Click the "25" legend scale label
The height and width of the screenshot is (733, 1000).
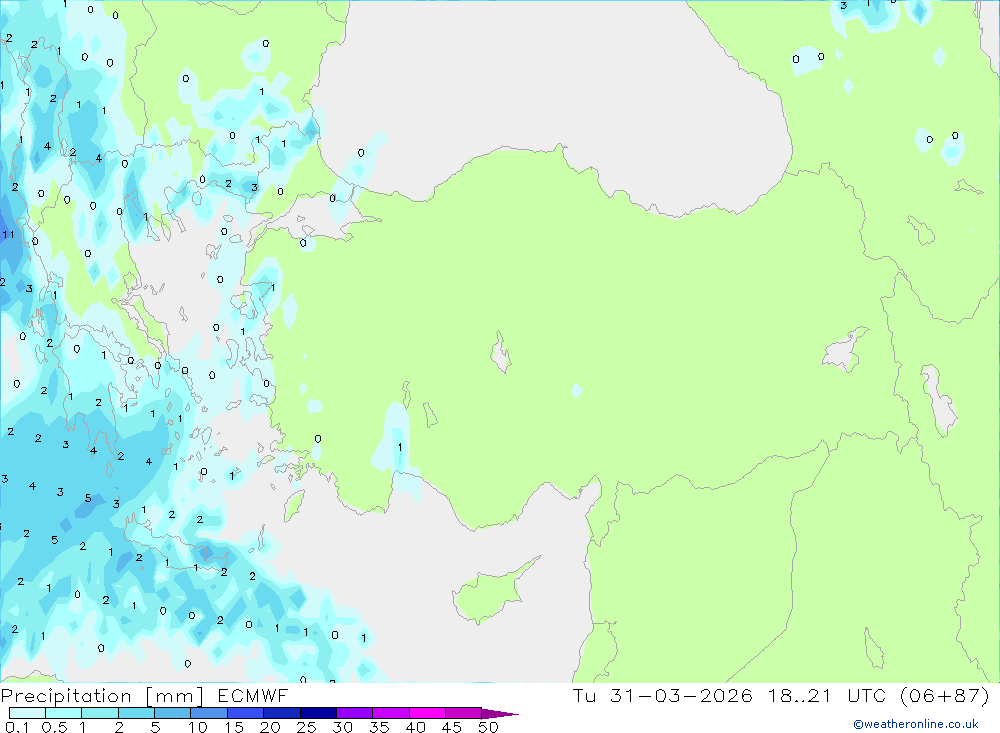tap(307, 727)
